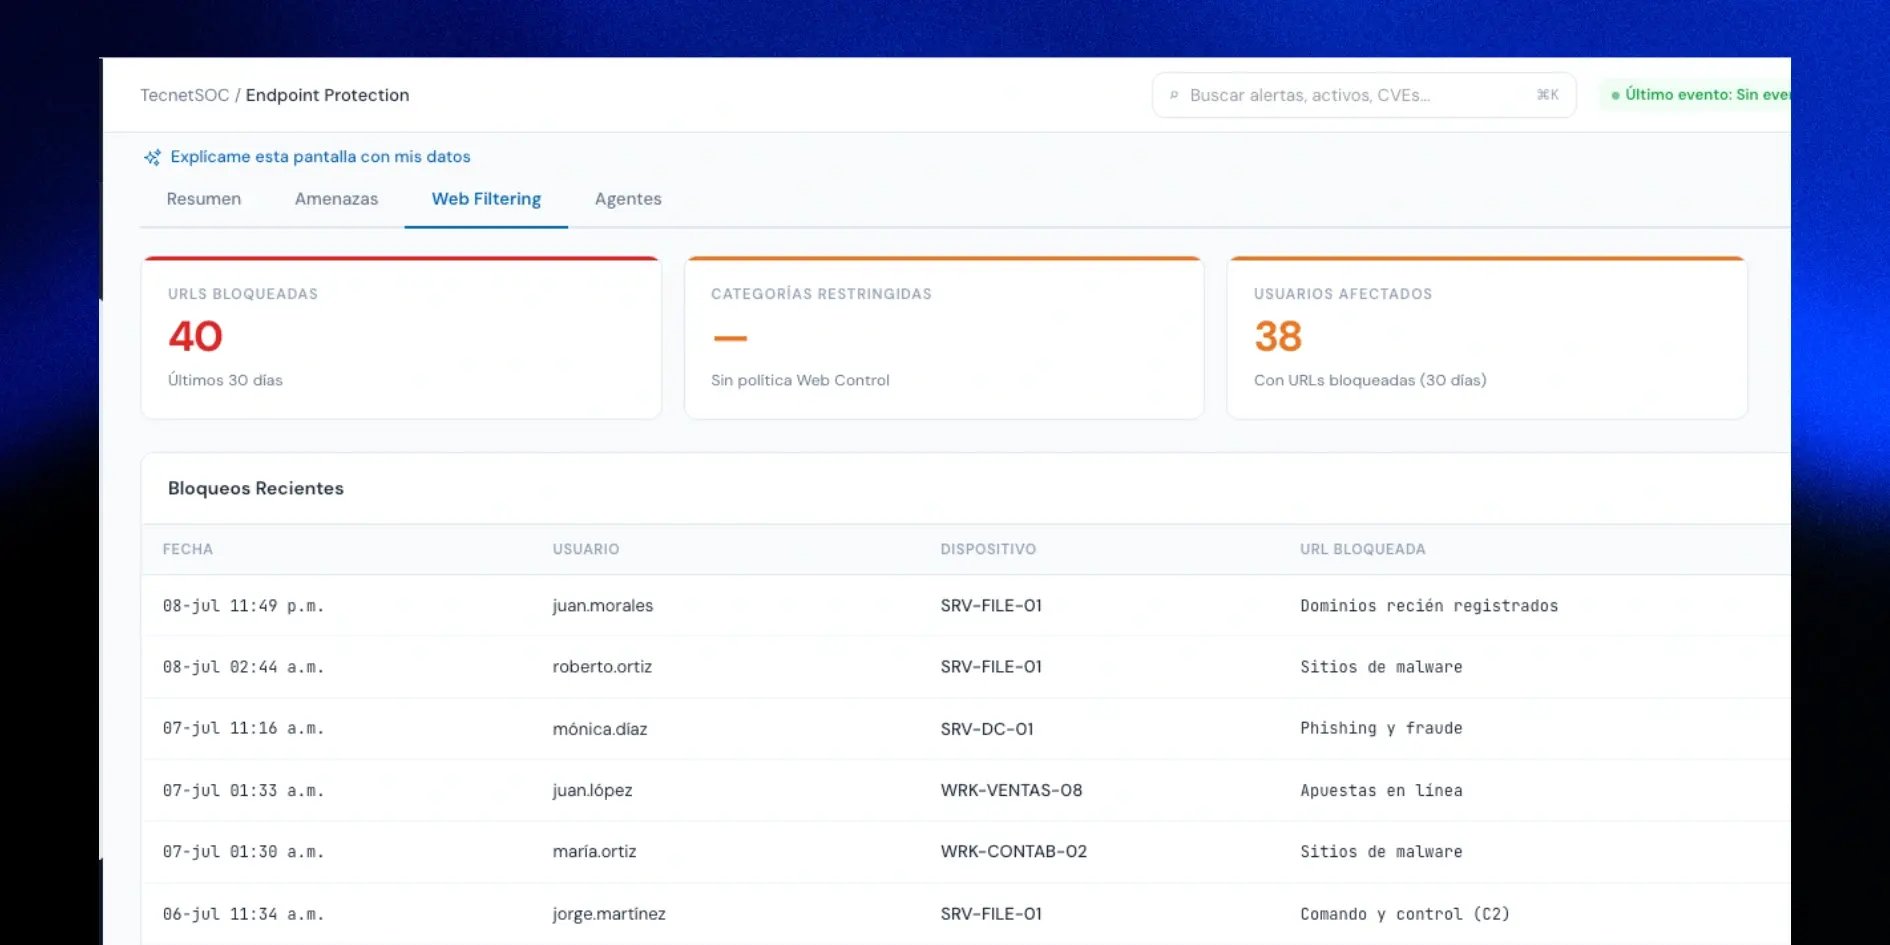Click Endpoint Protection in the breadcrumb

click(328, 95)
